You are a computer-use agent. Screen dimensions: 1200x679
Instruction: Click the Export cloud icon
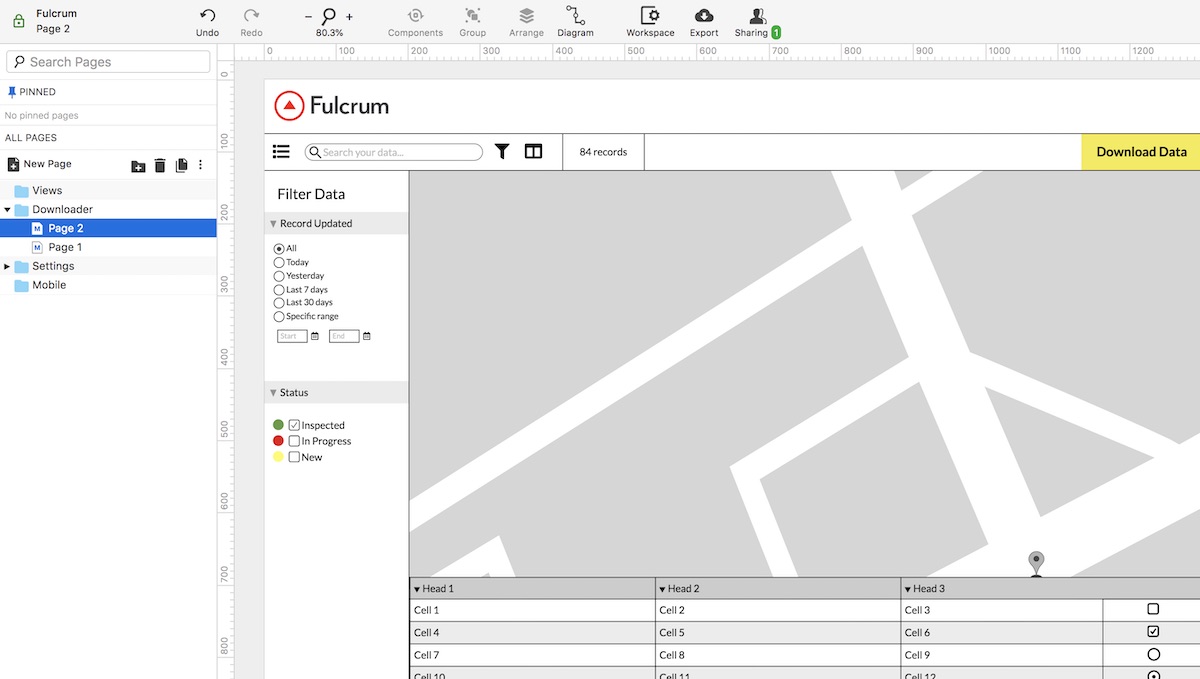(704, 16)
